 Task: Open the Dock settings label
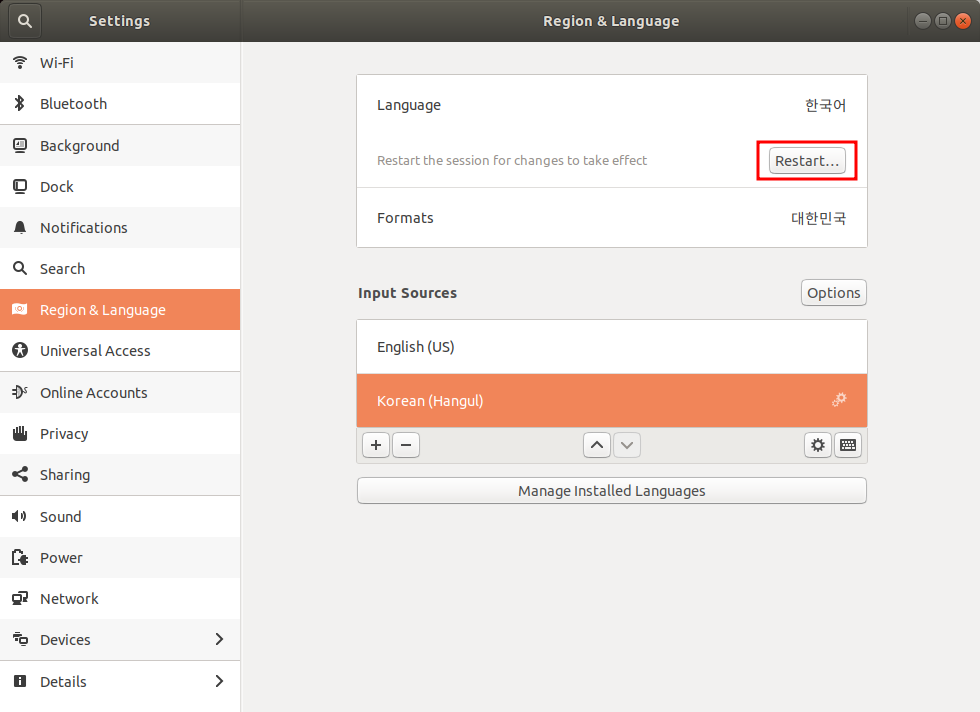[57, 187]
